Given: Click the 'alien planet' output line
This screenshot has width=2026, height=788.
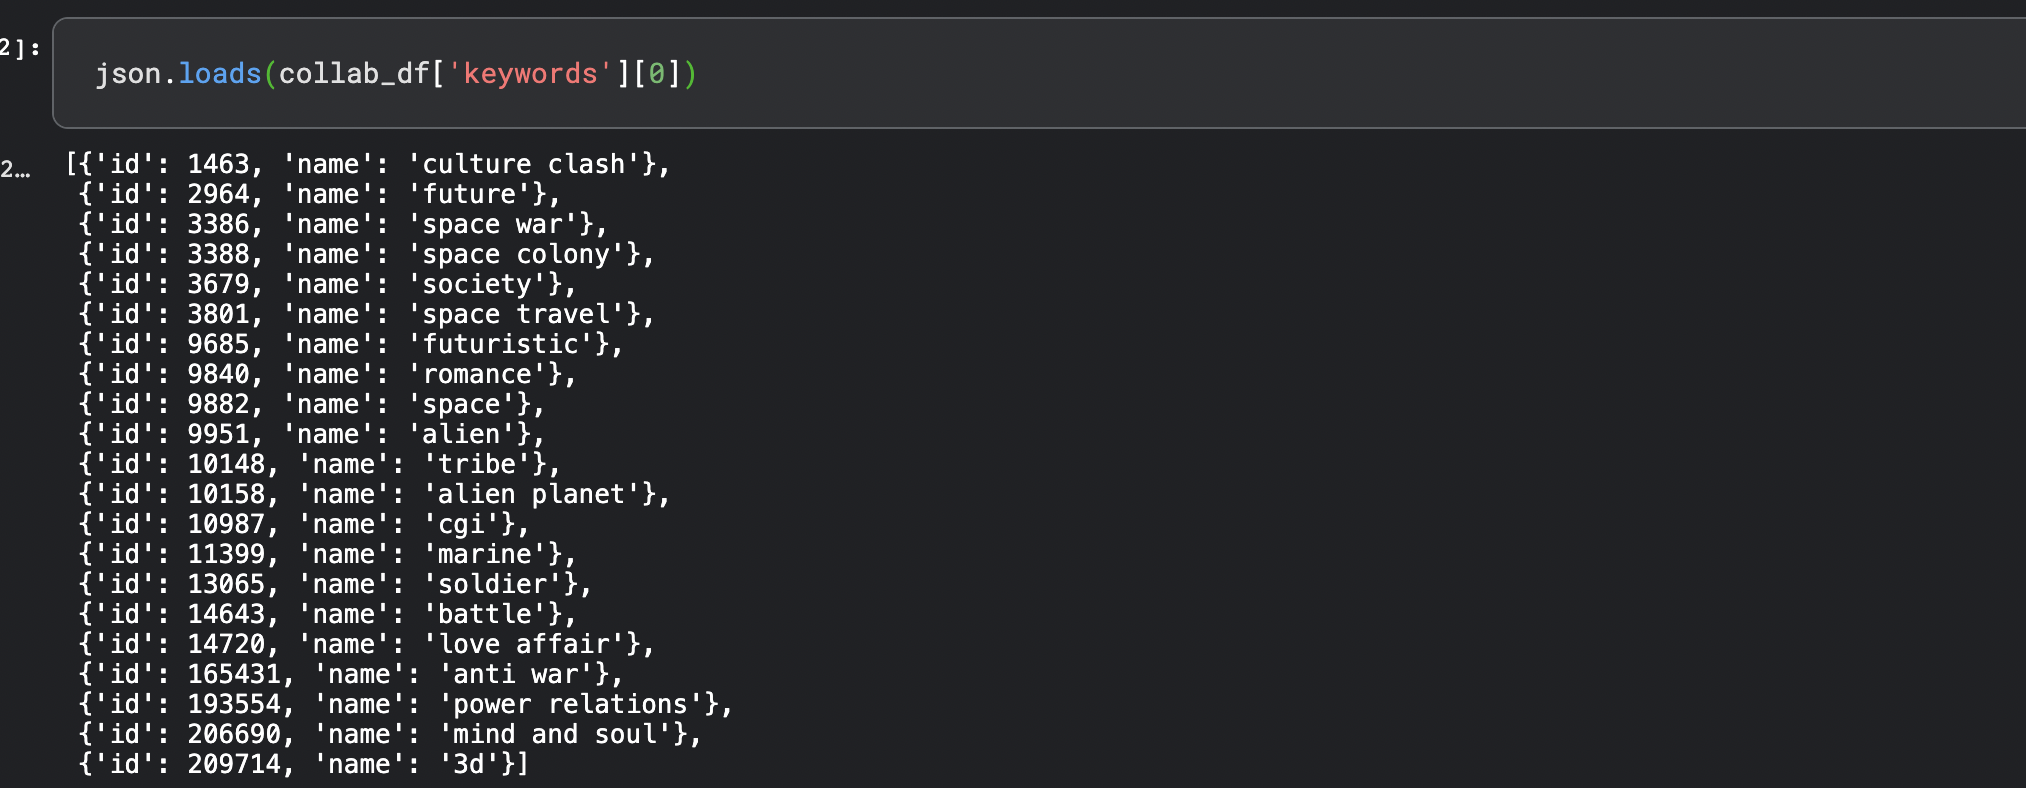Looking at the screenshot, I should 375,494.
